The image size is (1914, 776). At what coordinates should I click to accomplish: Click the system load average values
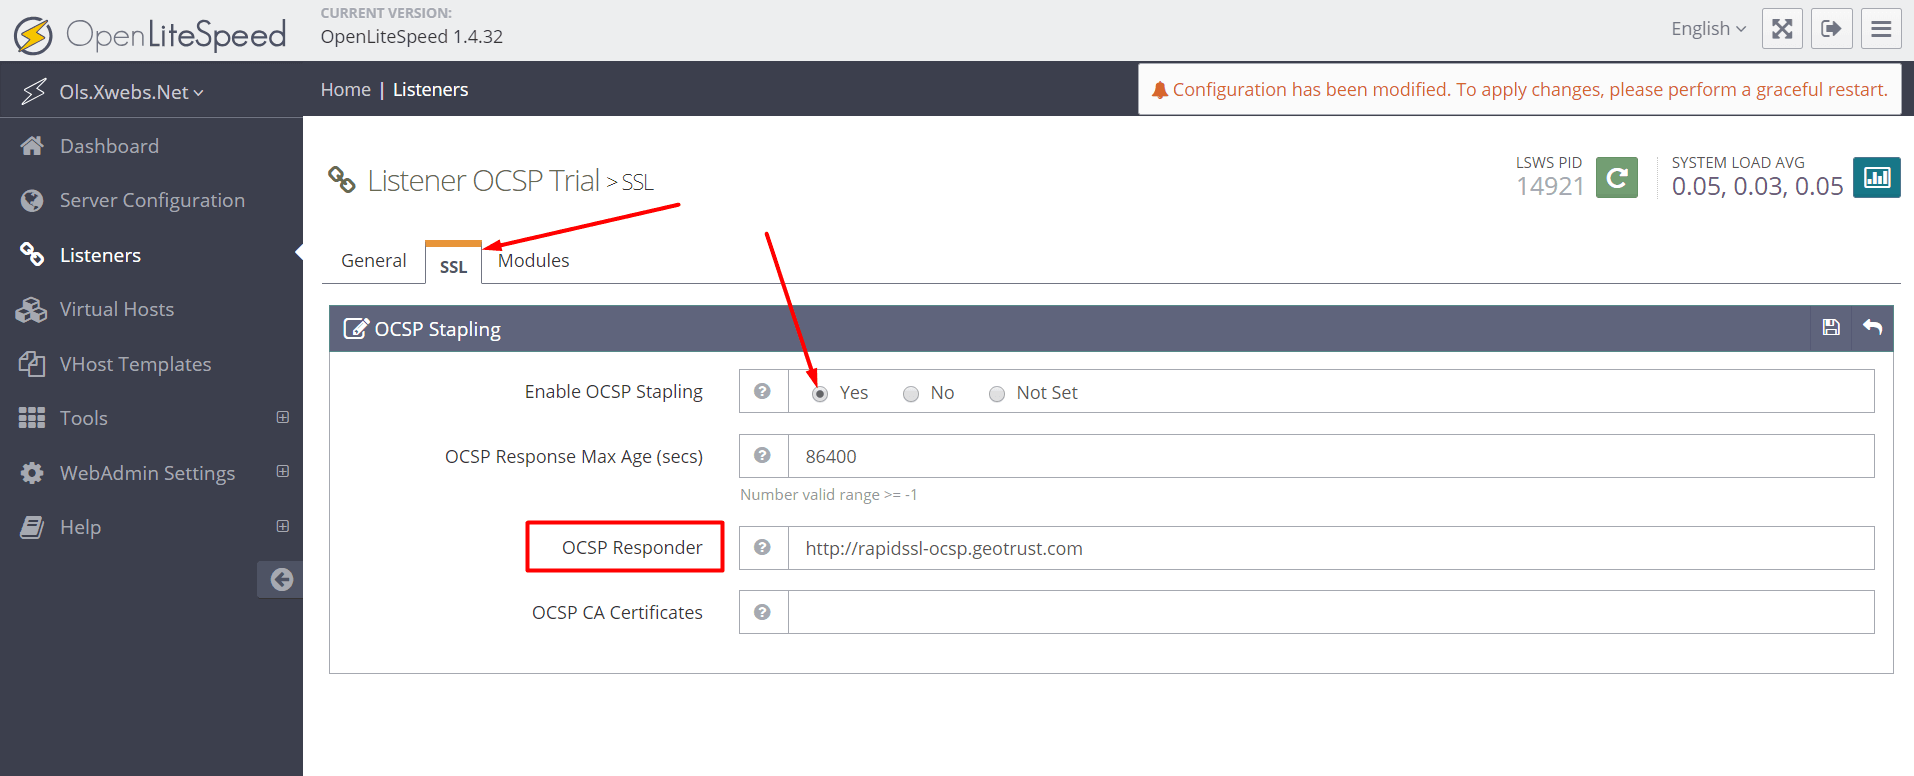pyautogui.click(x=1757, y=186)
